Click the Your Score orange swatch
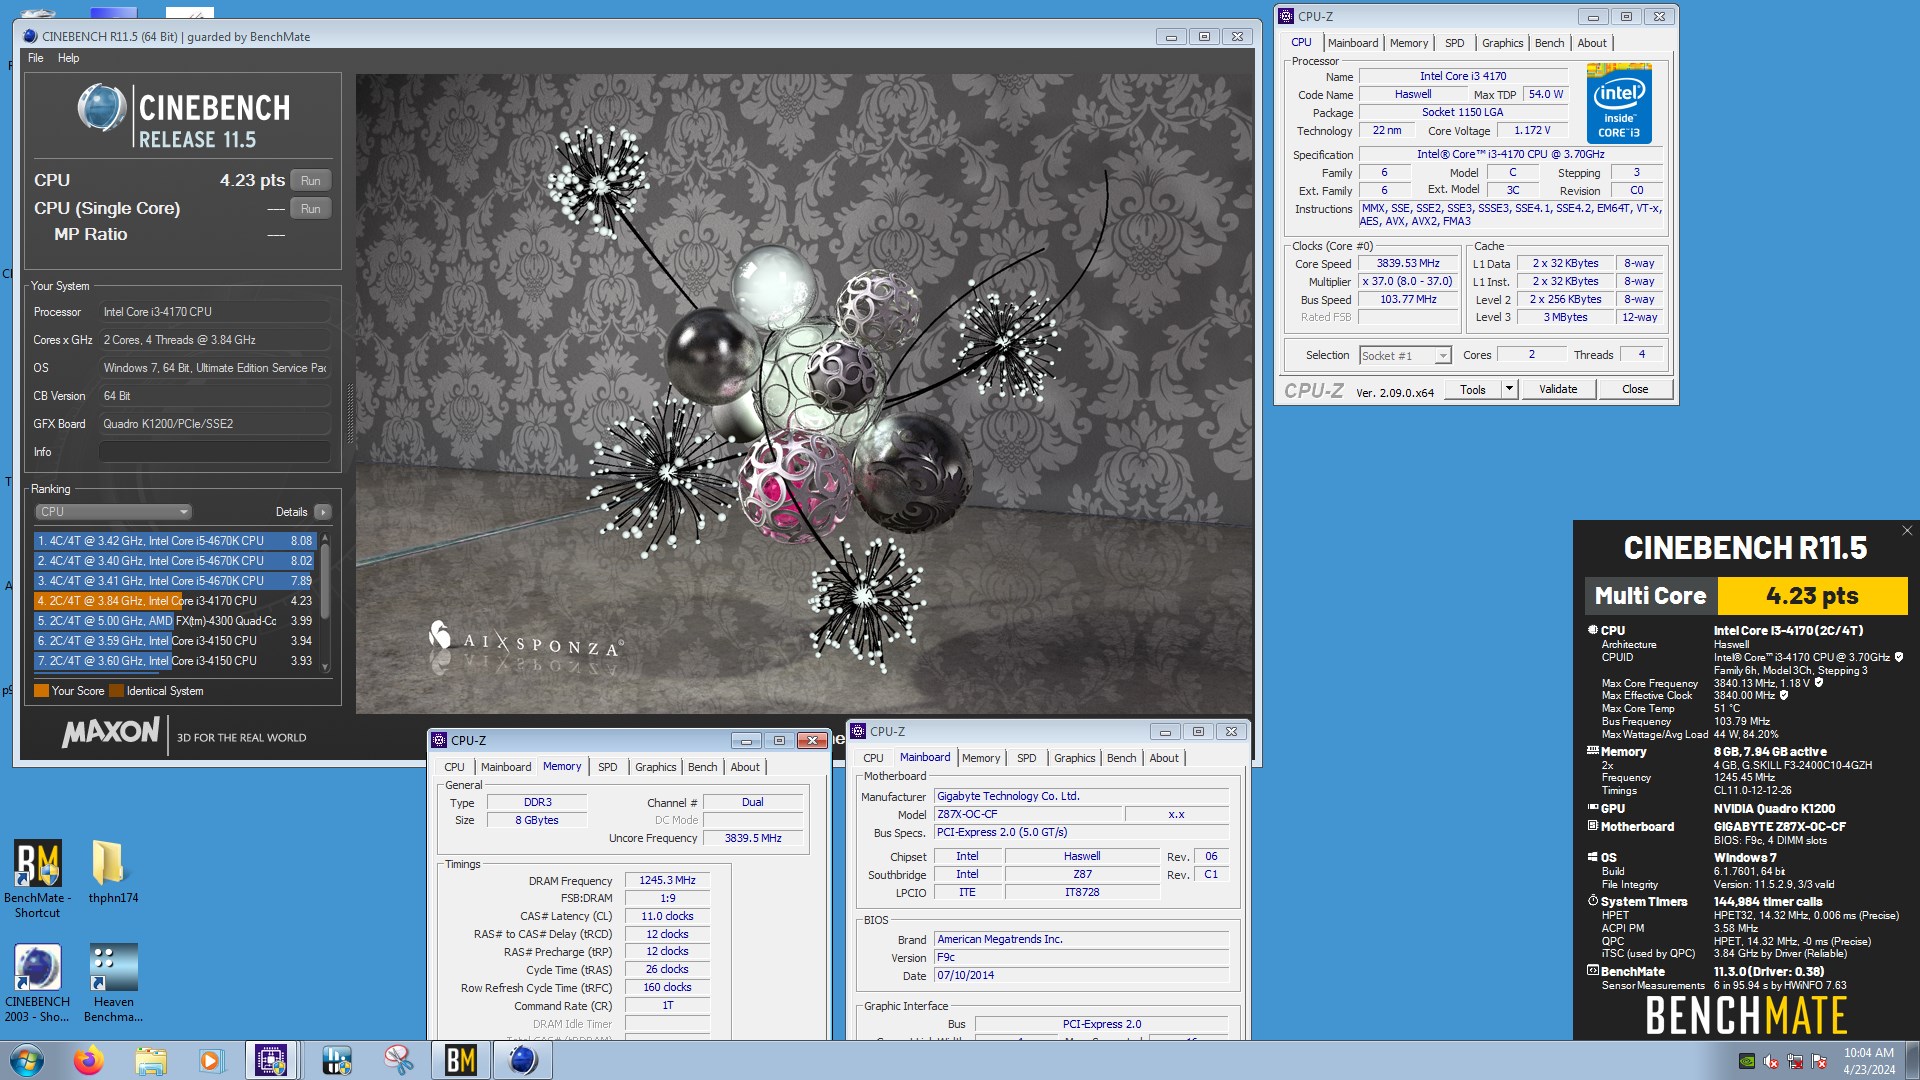Viewport: 1920px width, 1080px height. [41, 691]
